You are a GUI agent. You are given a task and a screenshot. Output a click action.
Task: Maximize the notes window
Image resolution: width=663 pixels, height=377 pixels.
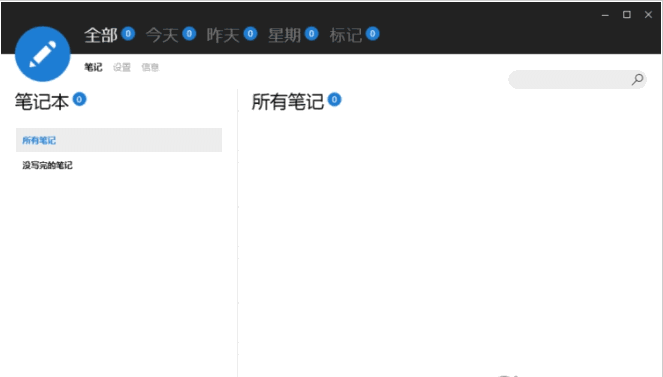[x=627, y=15]
